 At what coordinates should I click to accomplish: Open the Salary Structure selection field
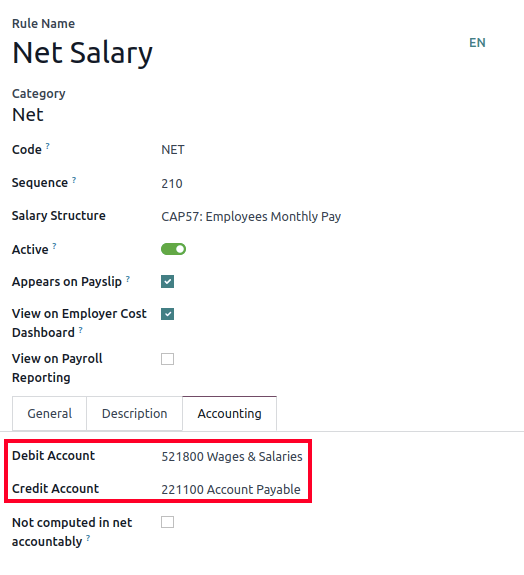251,216
